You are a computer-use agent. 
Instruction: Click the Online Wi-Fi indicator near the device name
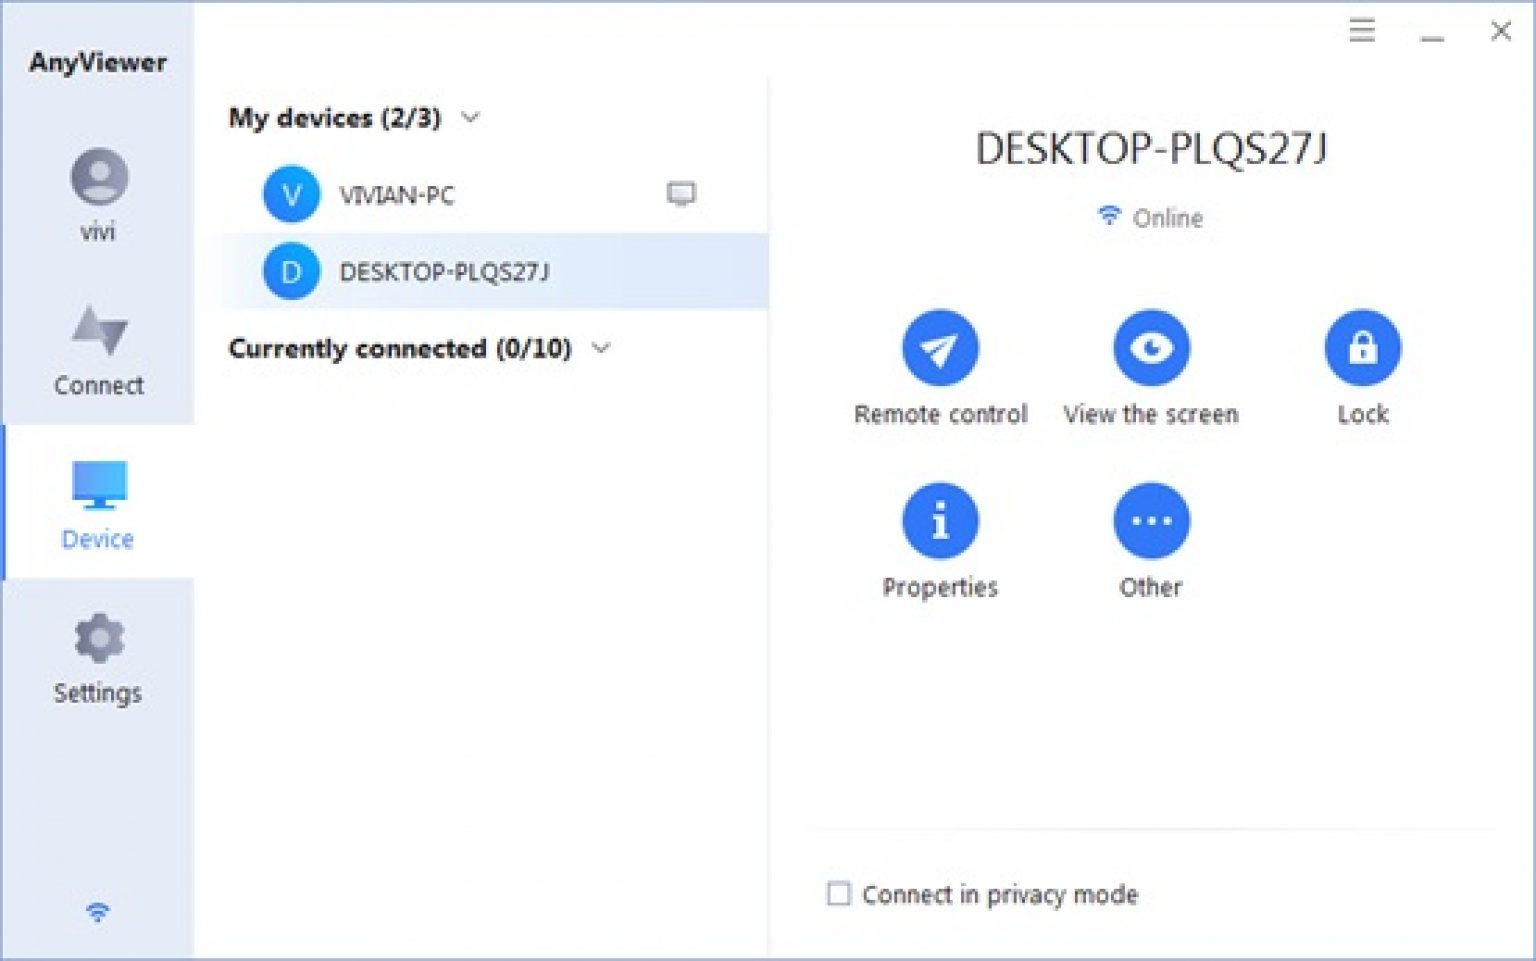click(1108, 216)
